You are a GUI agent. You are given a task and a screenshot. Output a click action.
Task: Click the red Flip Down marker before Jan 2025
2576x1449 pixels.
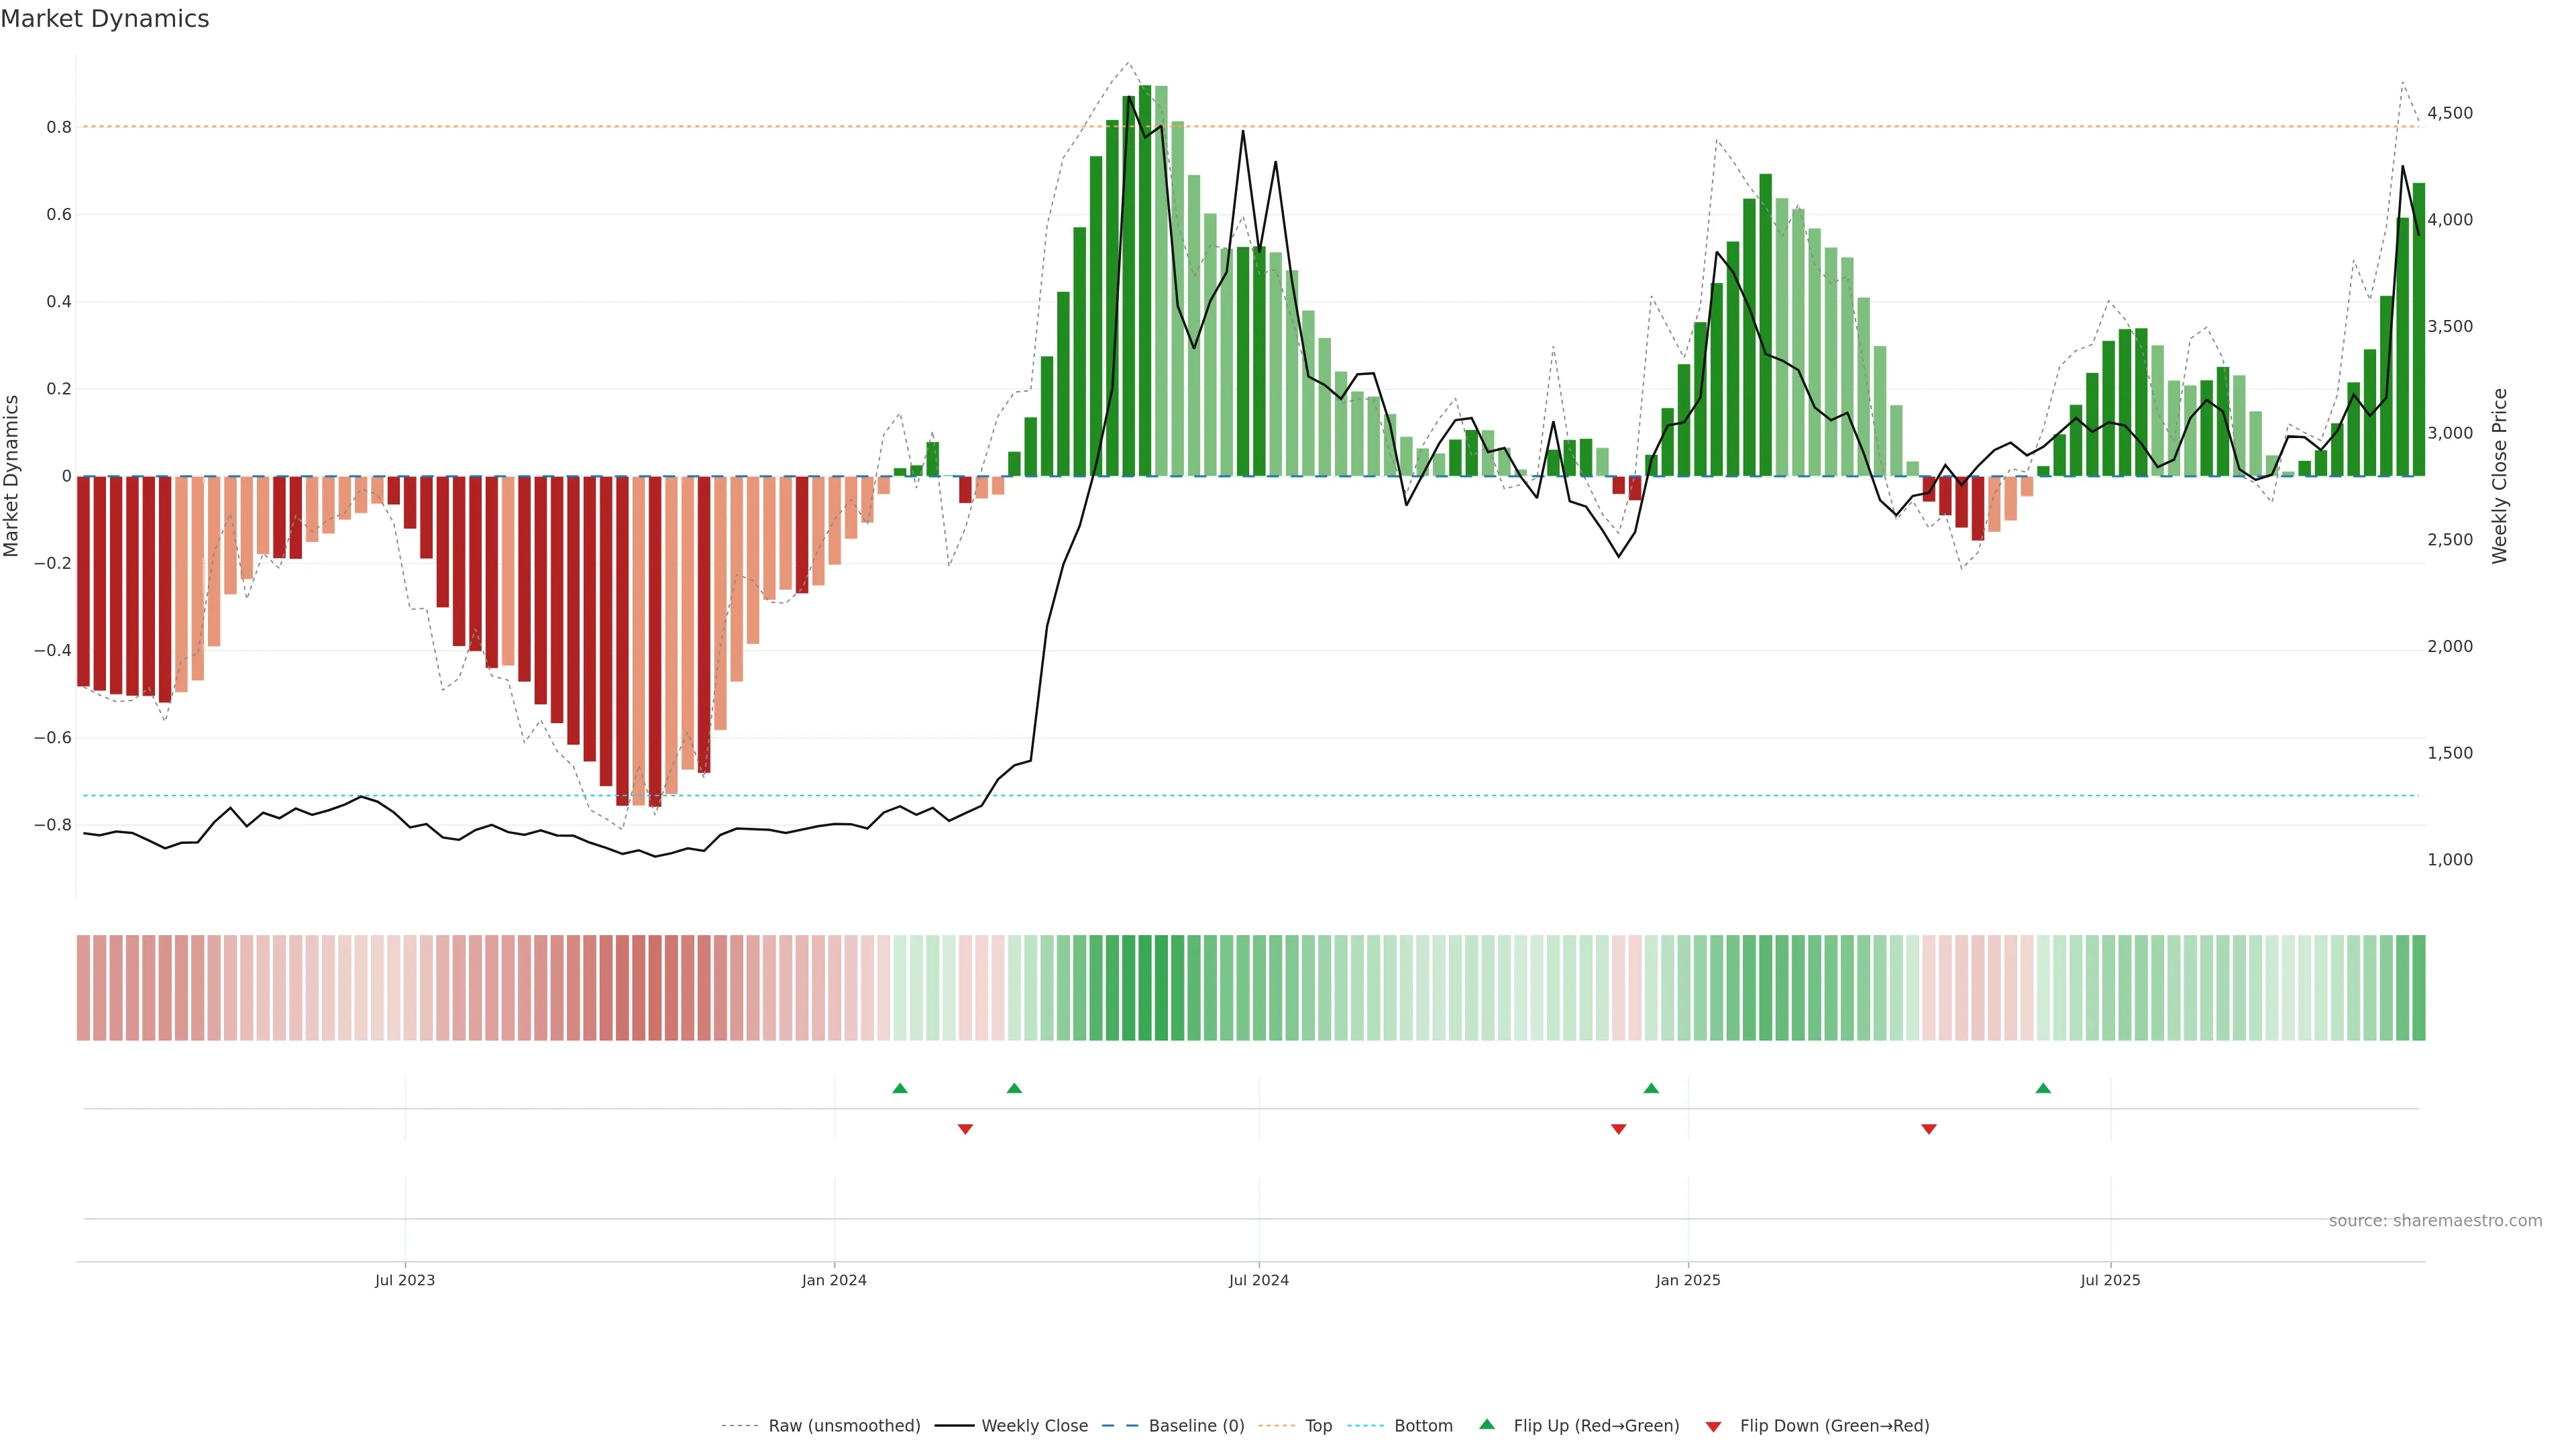tap(1618, 1129)
